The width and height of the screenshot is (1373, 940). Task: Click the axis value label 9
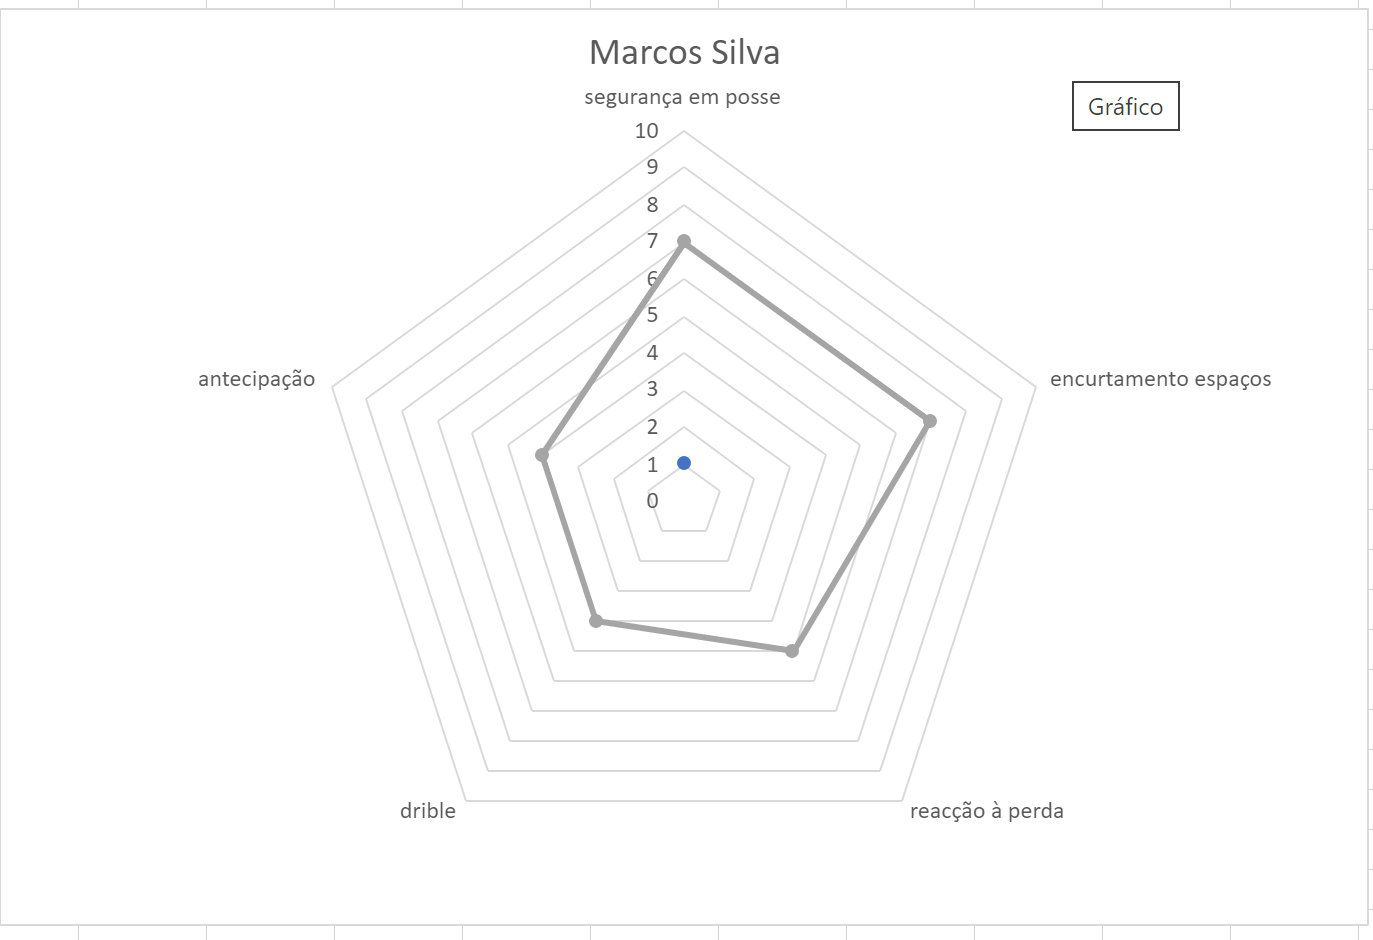[652, 167]
